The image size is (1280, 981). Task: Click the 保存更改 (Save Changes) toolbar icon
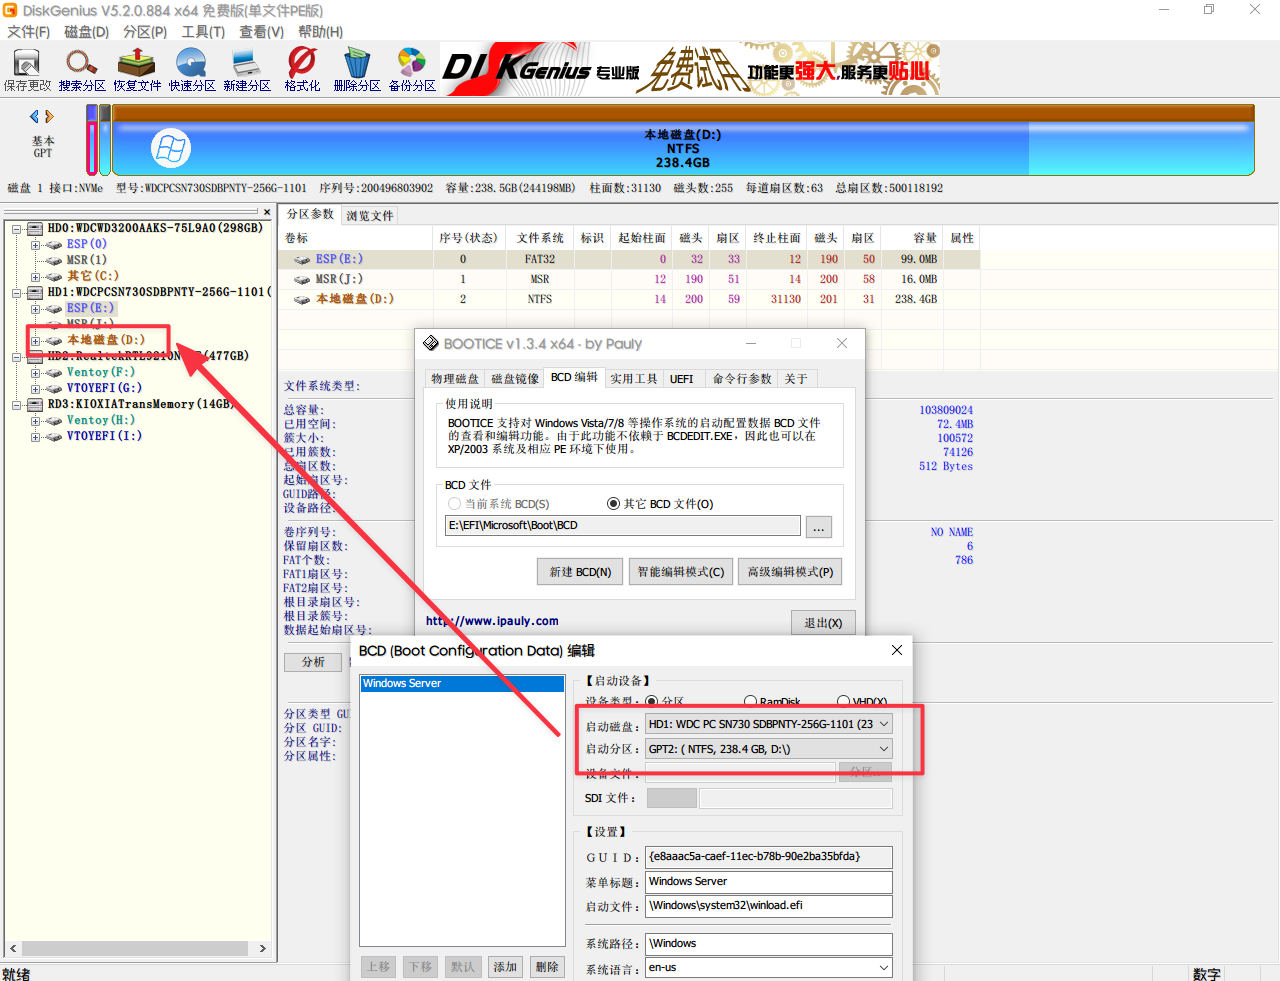click(x=27, y=69)
